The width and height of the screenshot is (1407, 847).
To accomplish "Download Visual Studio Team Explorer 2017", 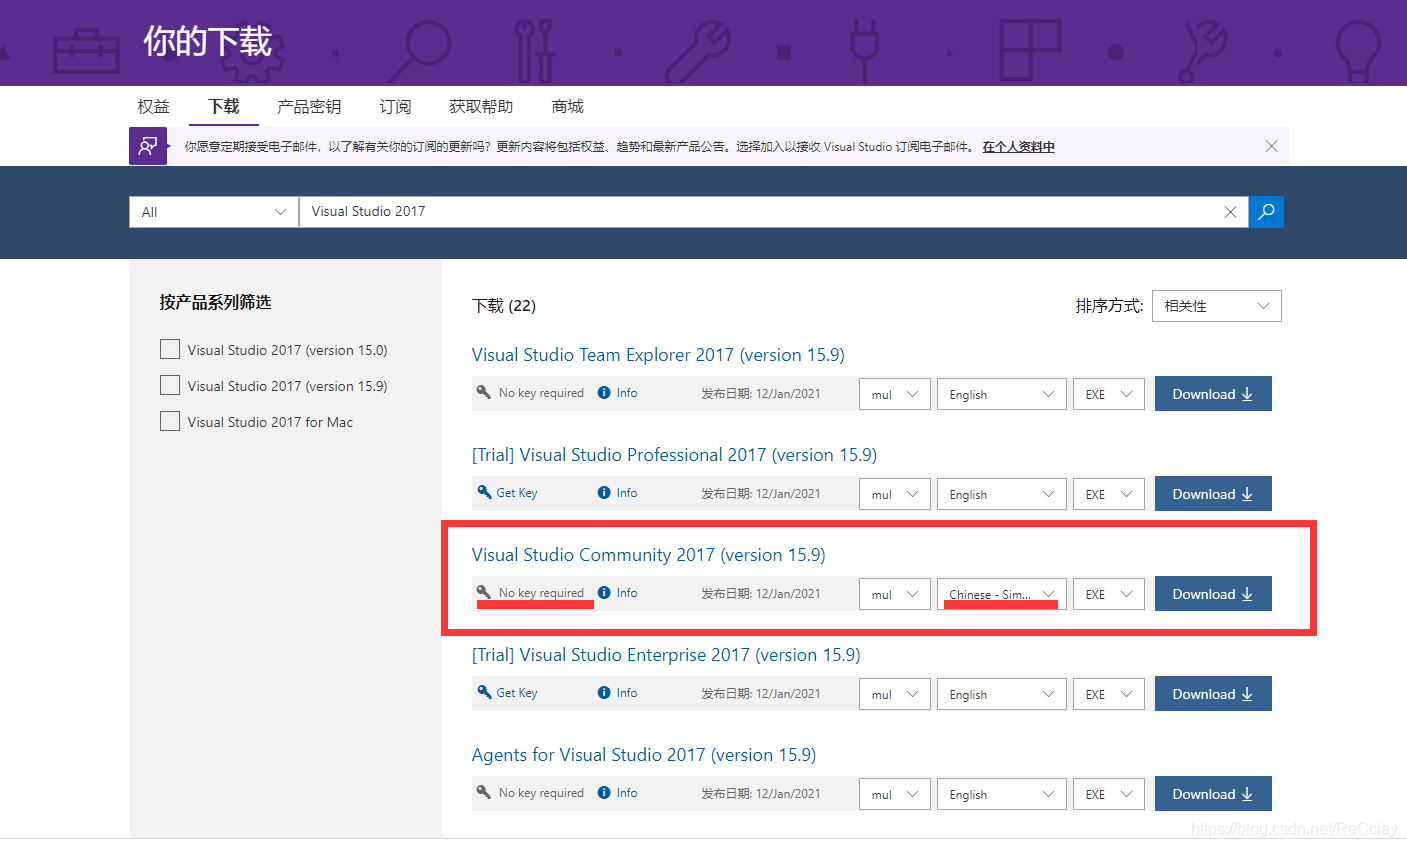I will coord(1213,394).
